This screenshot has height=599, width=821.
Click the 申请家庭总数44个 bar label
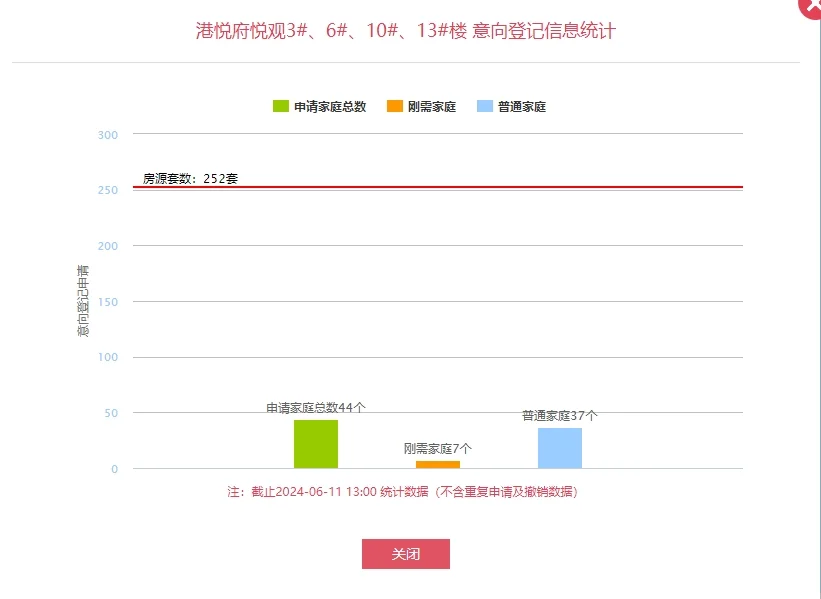[316, 407]
